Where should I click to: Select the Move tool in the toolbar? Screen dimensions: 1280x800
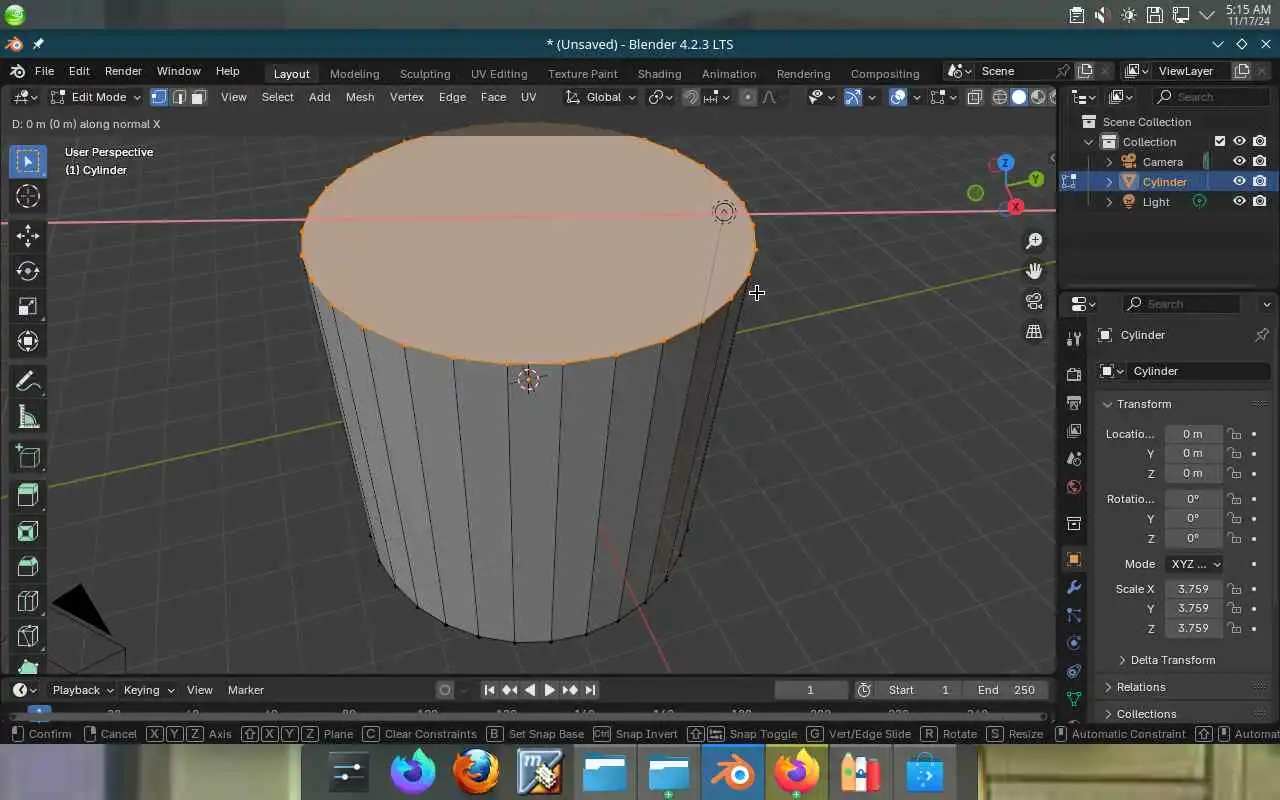click(28, 235)
